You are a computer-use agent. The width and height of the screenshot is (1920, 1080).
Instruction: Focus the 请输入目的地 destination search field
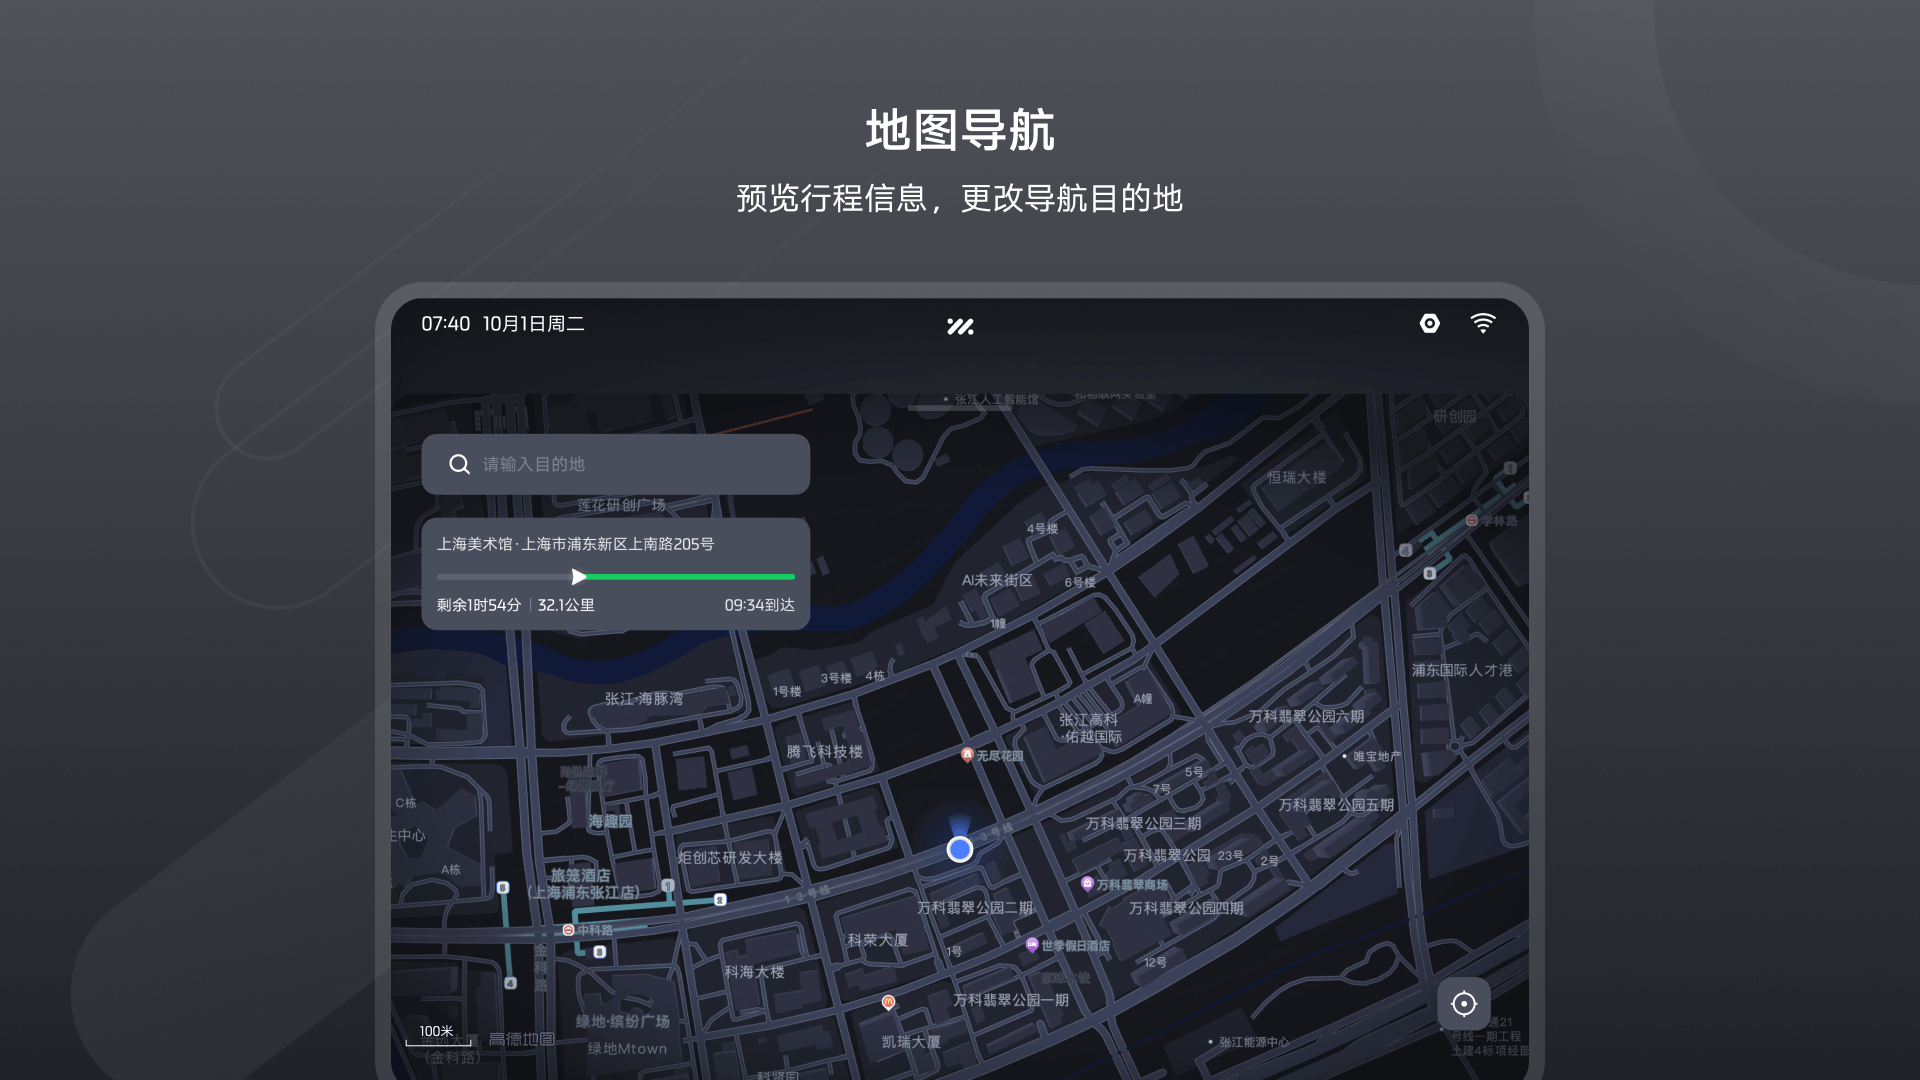(615, 464)
